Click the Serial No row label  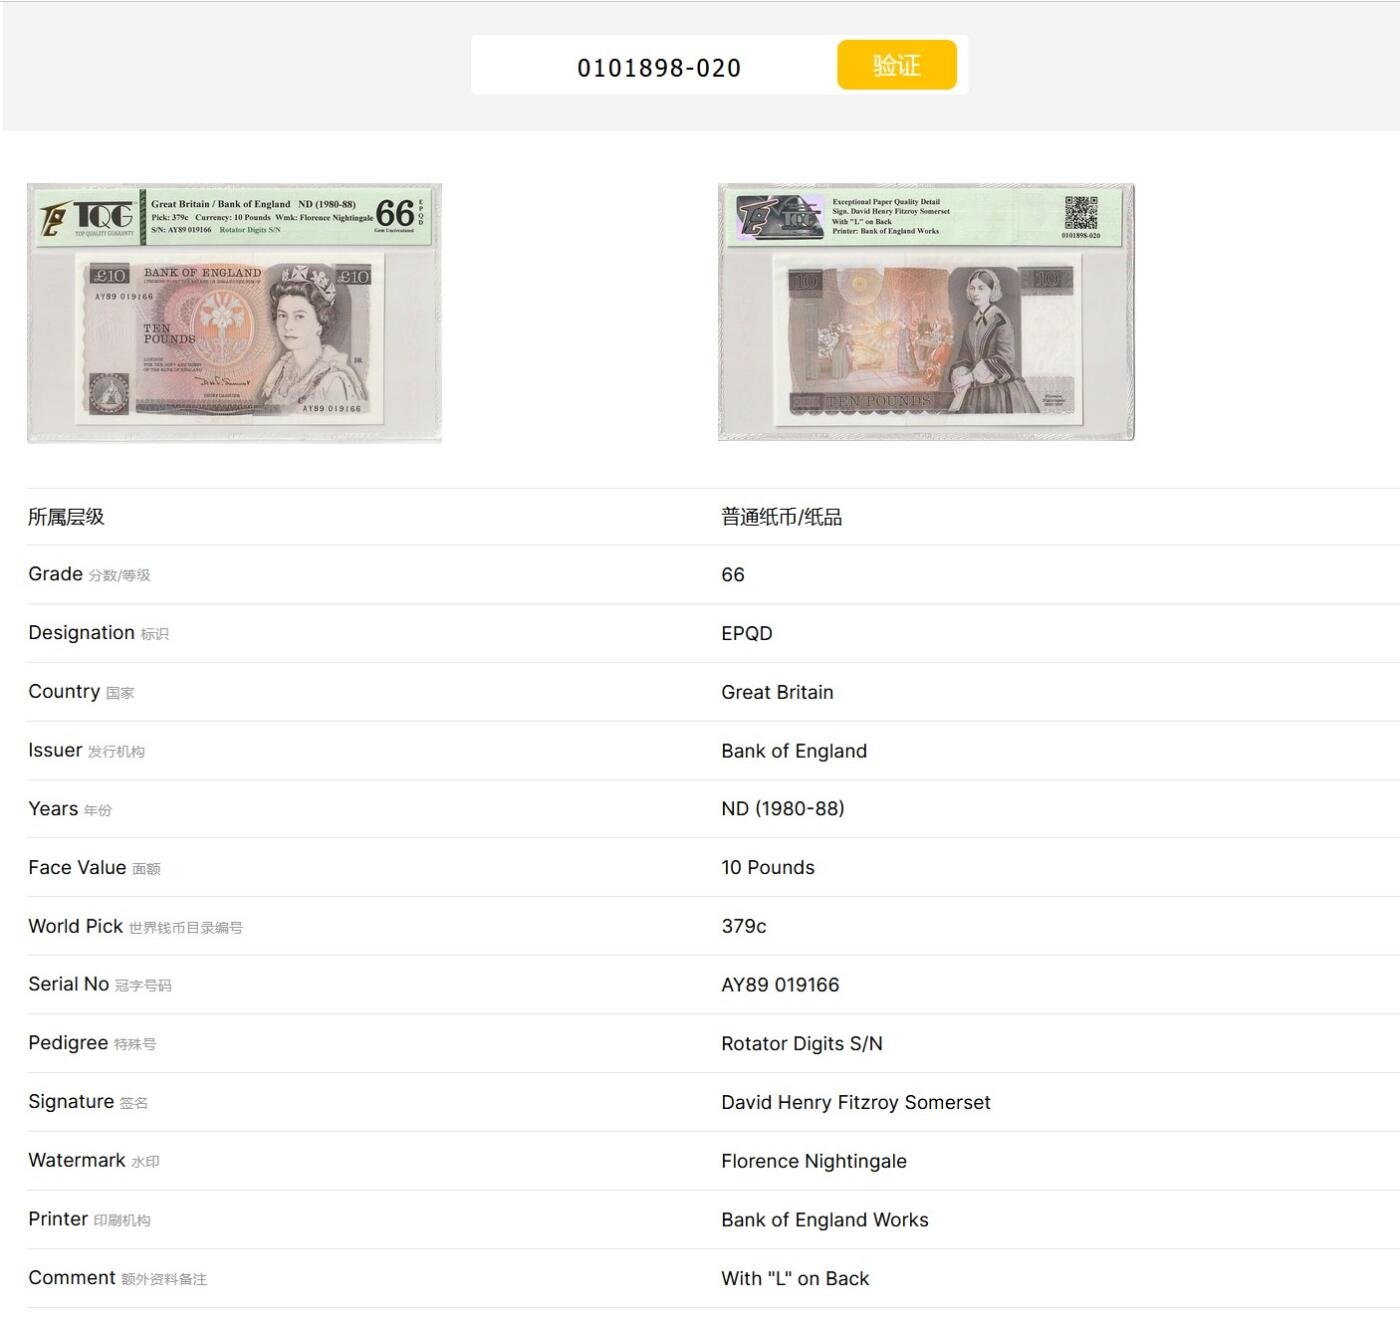[x=100, y=984]
